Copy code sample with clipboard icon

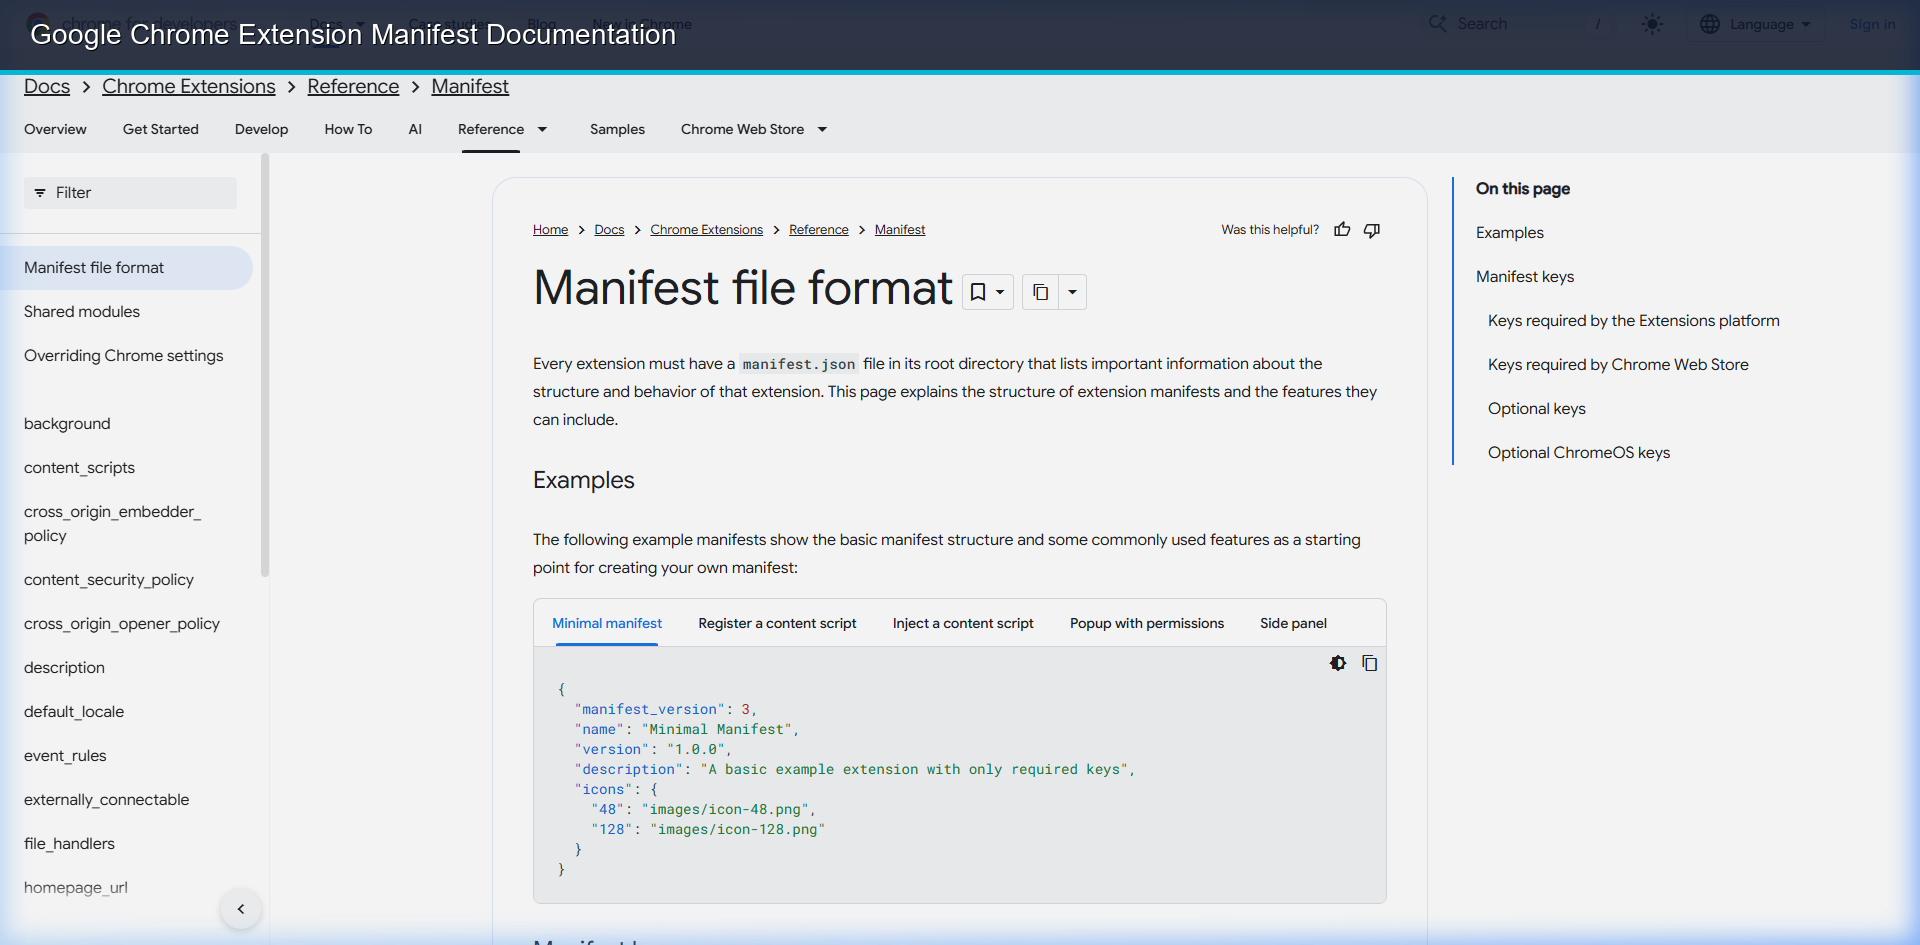click(1370, 663)
